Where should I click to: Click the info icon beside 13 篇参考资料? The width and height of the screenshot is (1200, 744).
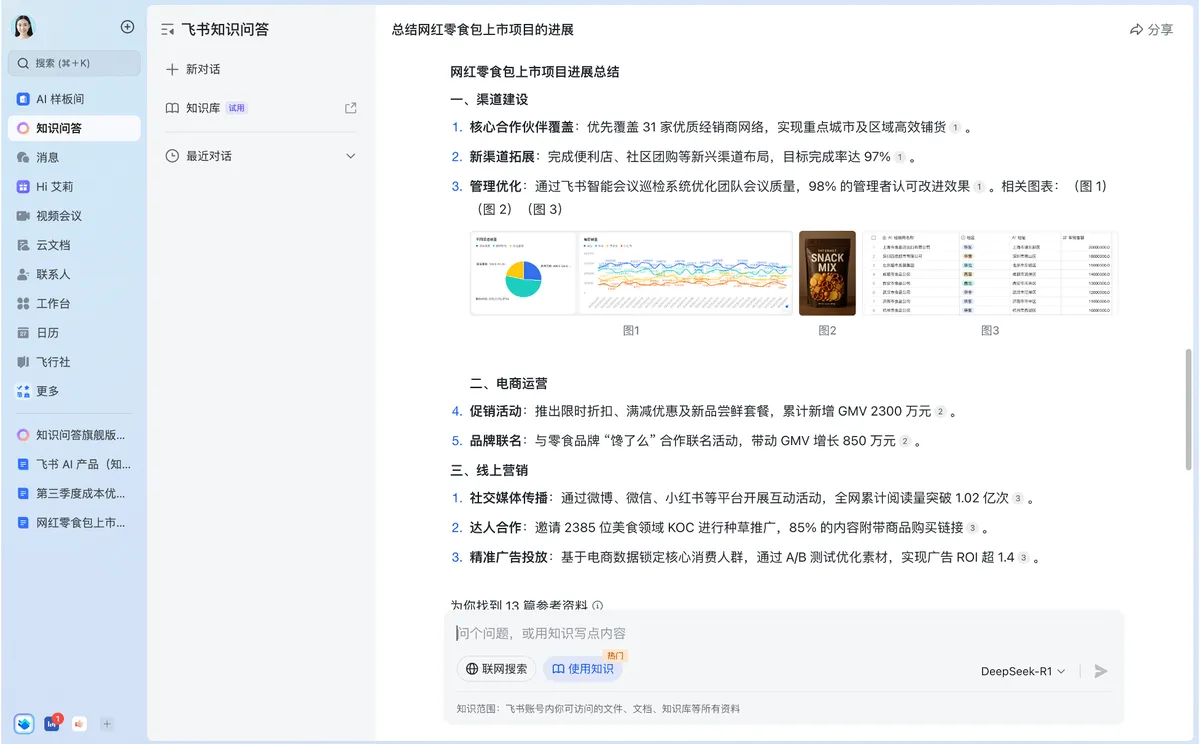coord(596,606)
